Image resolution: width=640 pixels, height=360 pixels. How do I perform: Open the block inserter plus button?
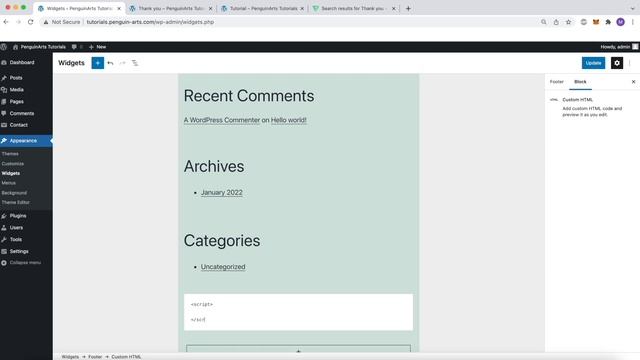click(x=98, y=63)
